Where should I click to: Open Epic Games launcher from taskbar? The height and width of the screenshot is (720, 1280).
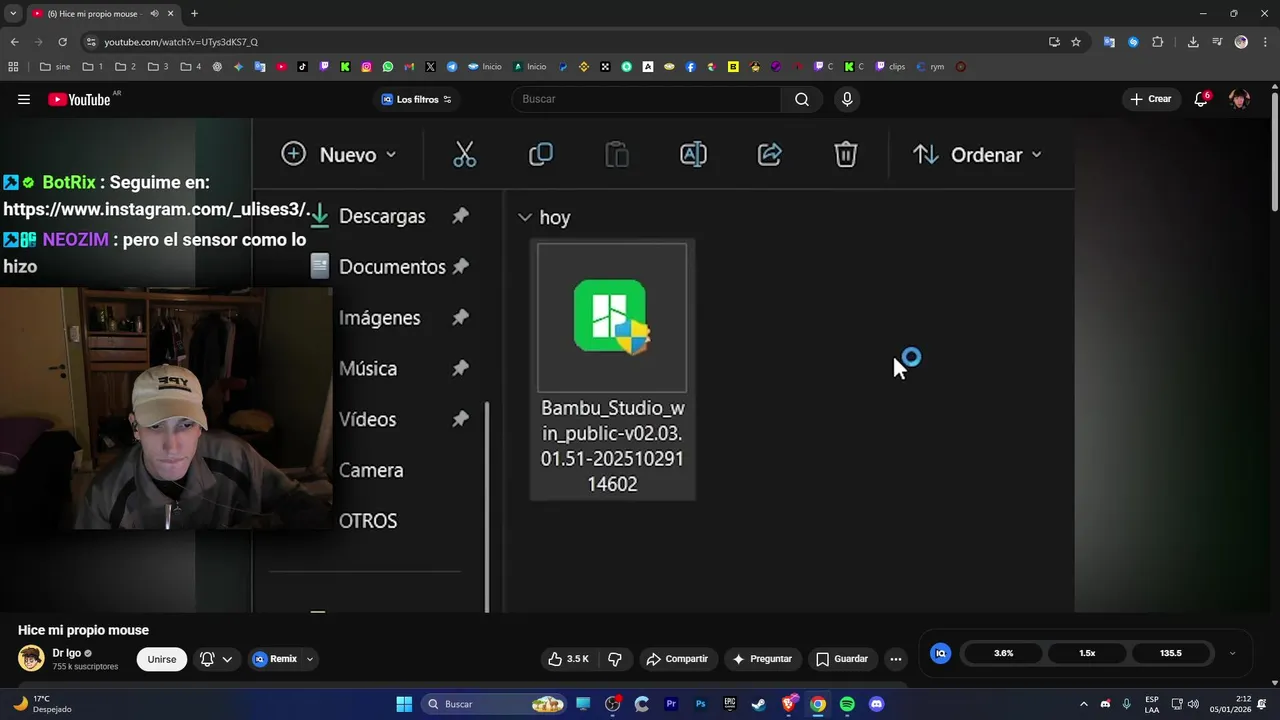730,704
